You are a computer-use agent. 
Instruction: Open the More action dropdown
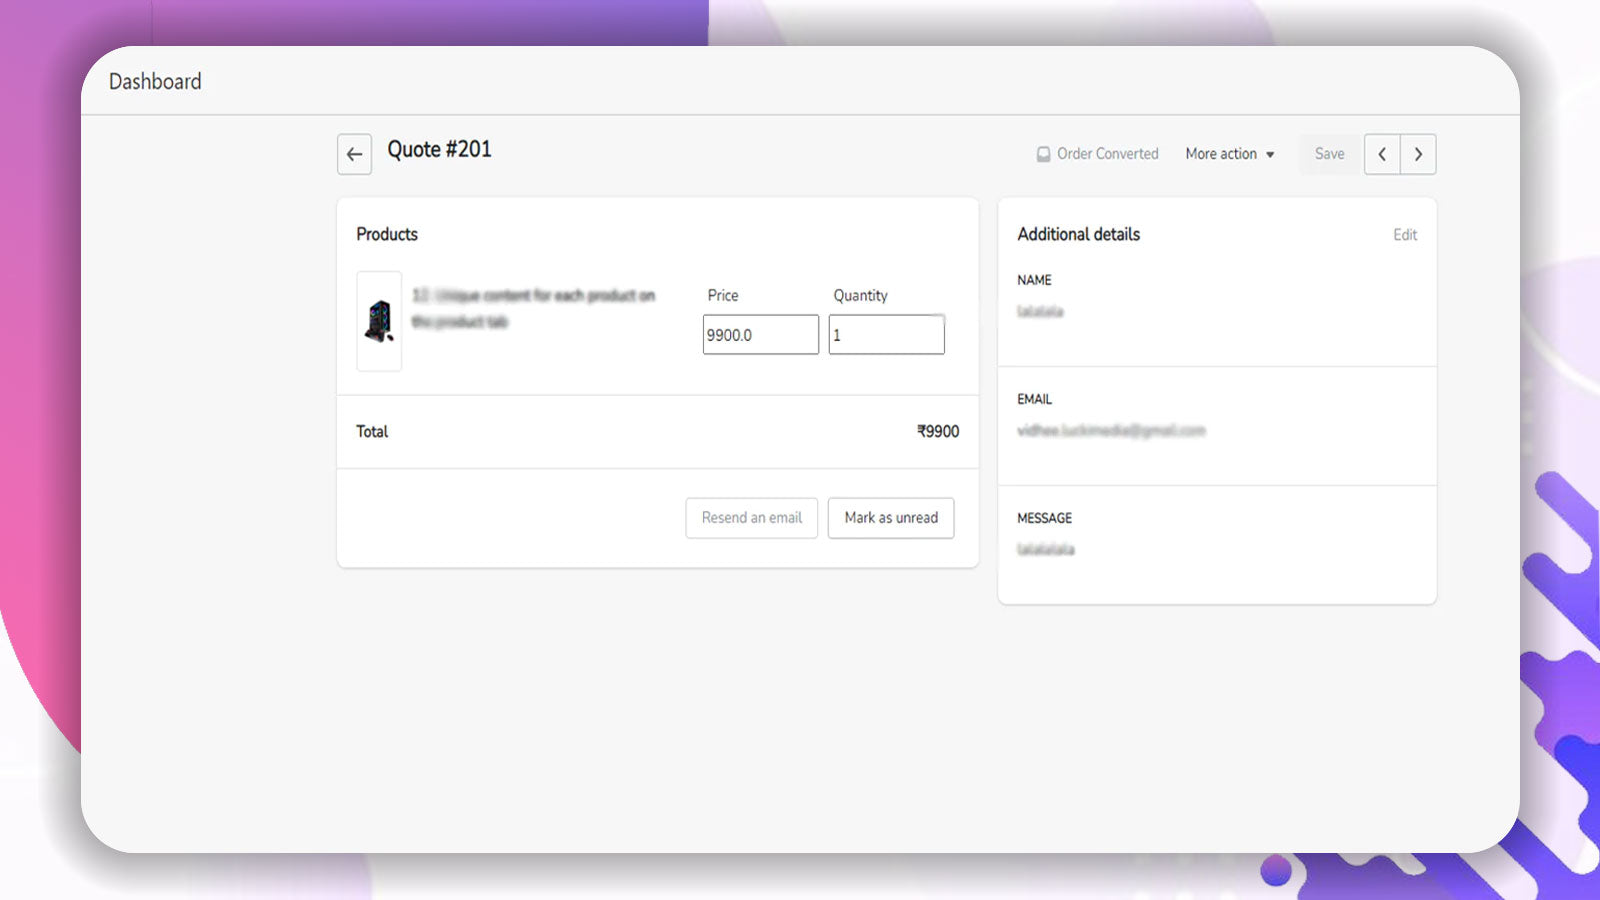(1229, 154)
